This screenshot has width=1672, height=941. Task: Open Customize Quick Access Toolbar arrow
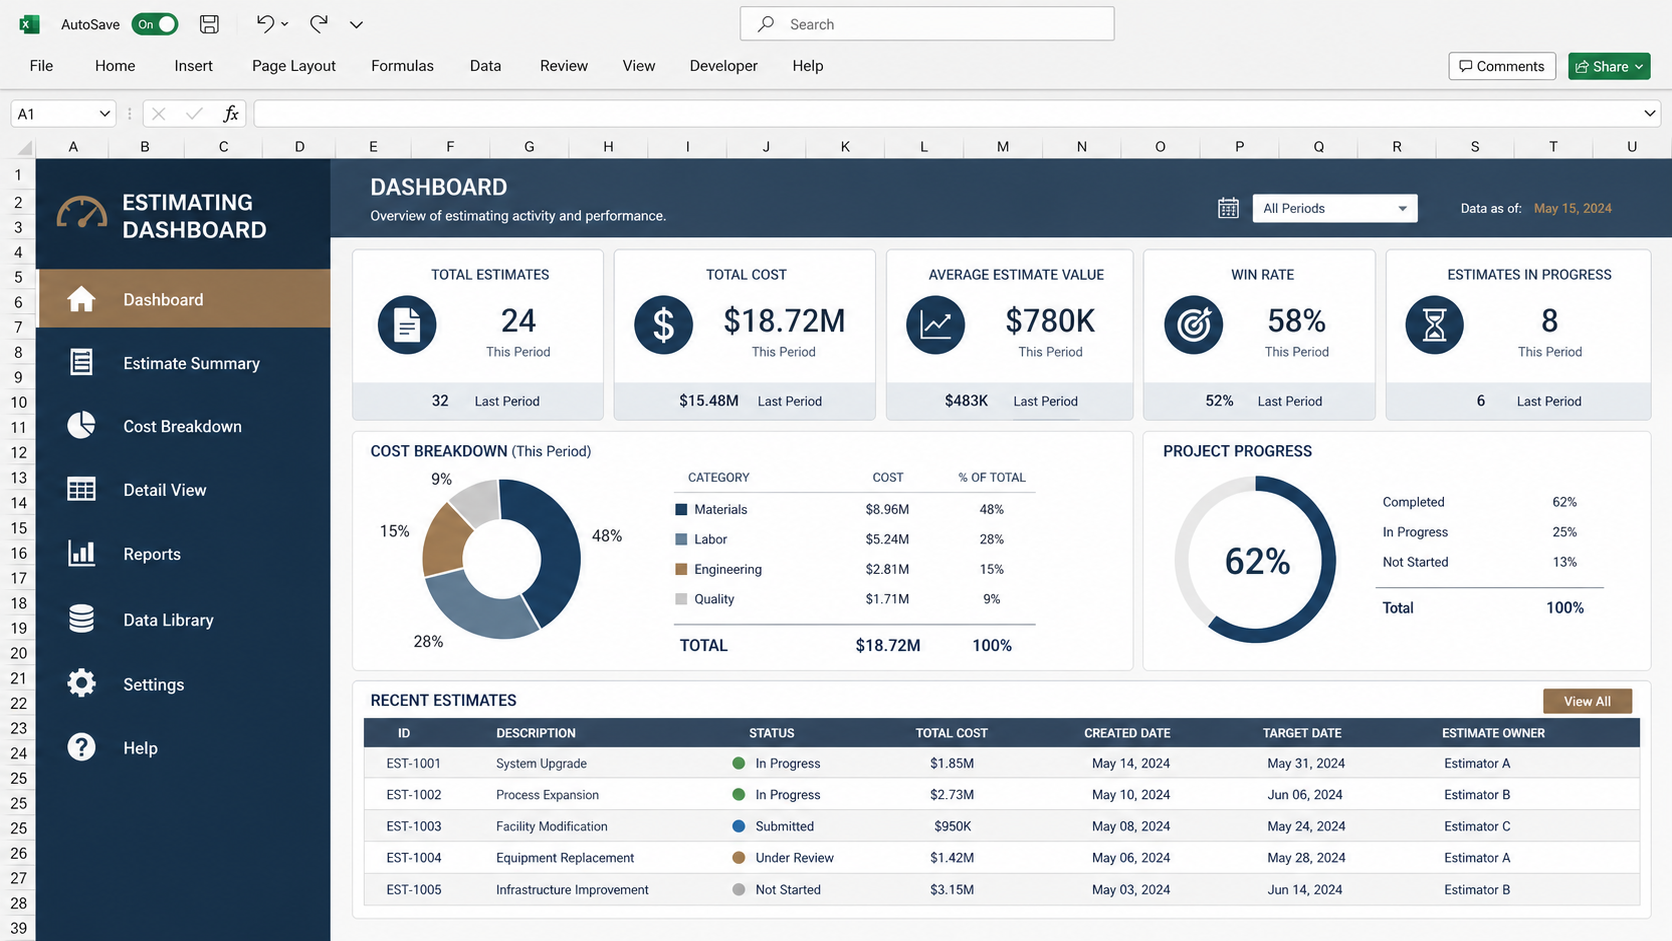356,24
